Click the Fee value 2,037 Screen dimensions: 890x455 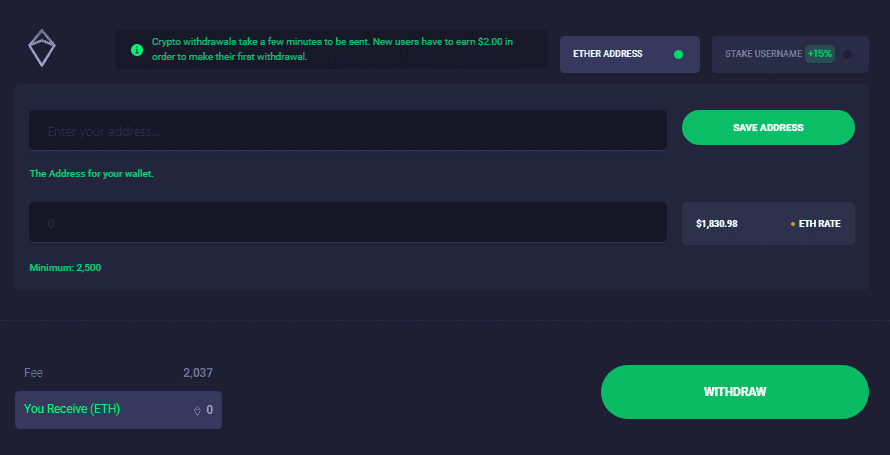click(198, 373)
